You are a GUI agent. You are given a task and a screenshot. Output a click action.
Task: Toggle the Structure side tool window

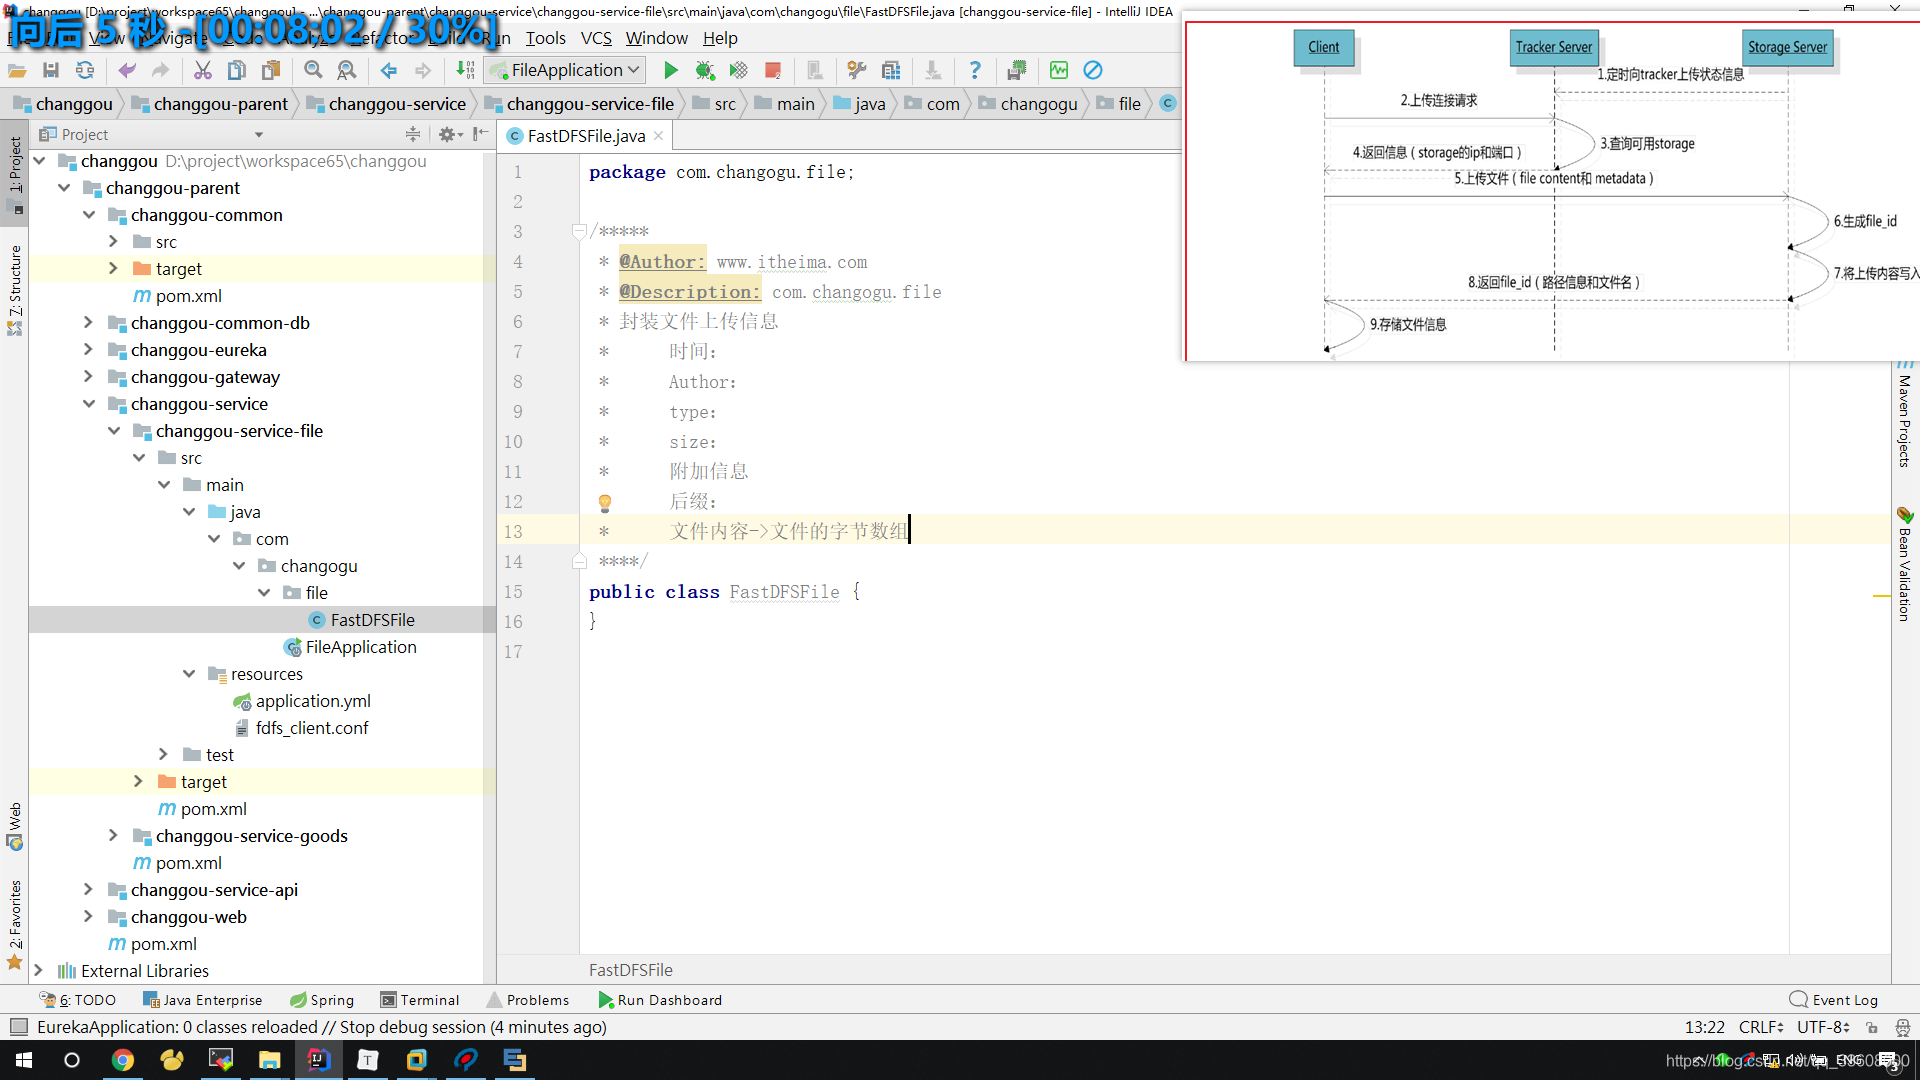pos(15,290)
